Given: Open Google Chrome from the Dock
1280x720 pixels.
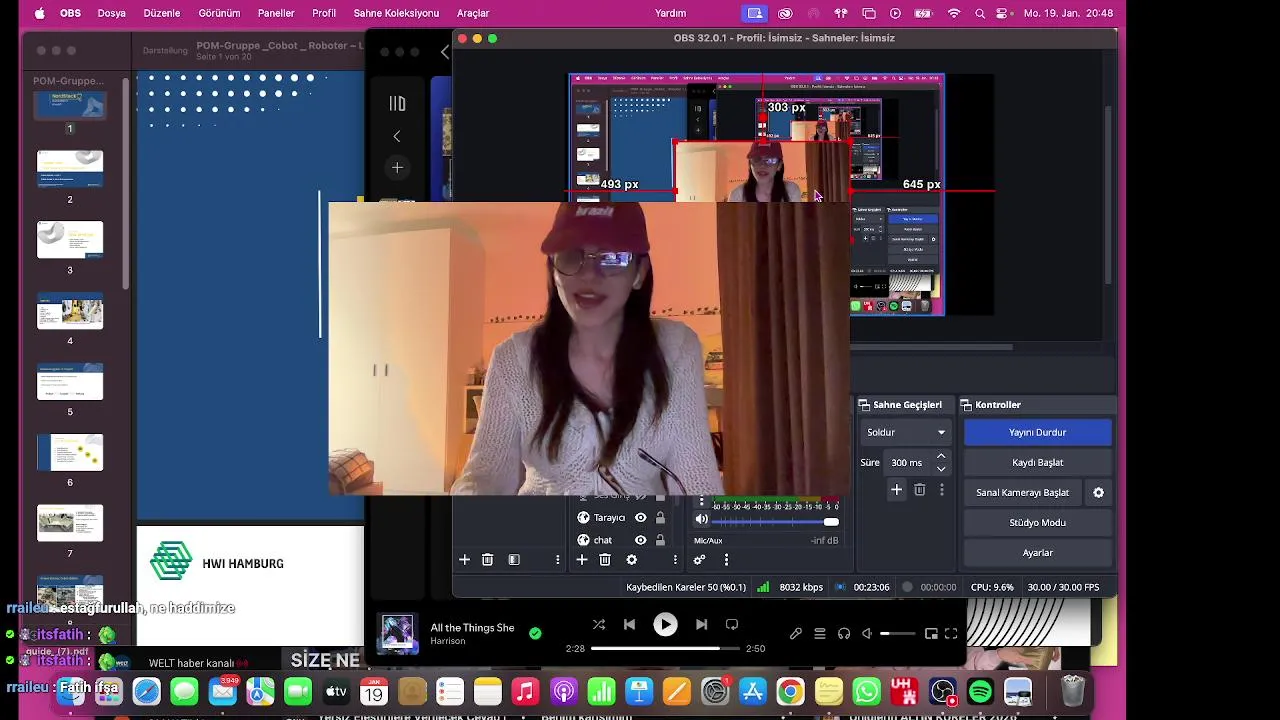Looking at the screenshot, I should pyautogui.click(x=790, y=691).
